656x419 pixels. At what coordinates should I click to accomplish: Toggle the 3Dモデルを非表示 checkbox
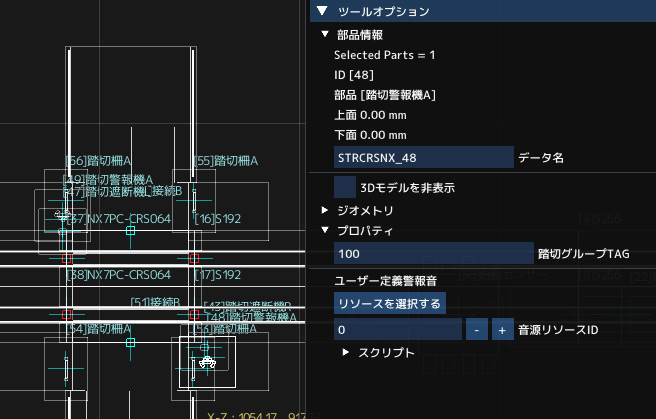[x=345, y=186]
